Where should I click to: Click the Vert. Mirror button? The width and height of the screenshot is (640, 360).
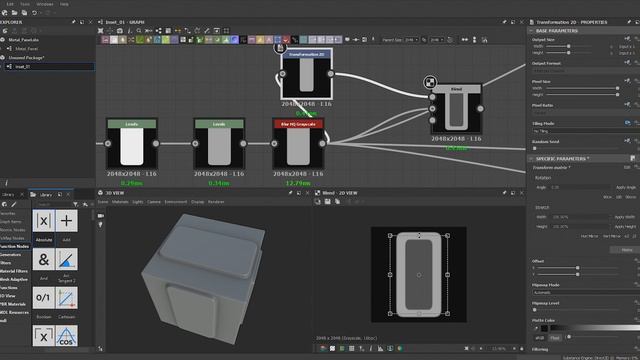pyautogui.click(x=611, y=236)
